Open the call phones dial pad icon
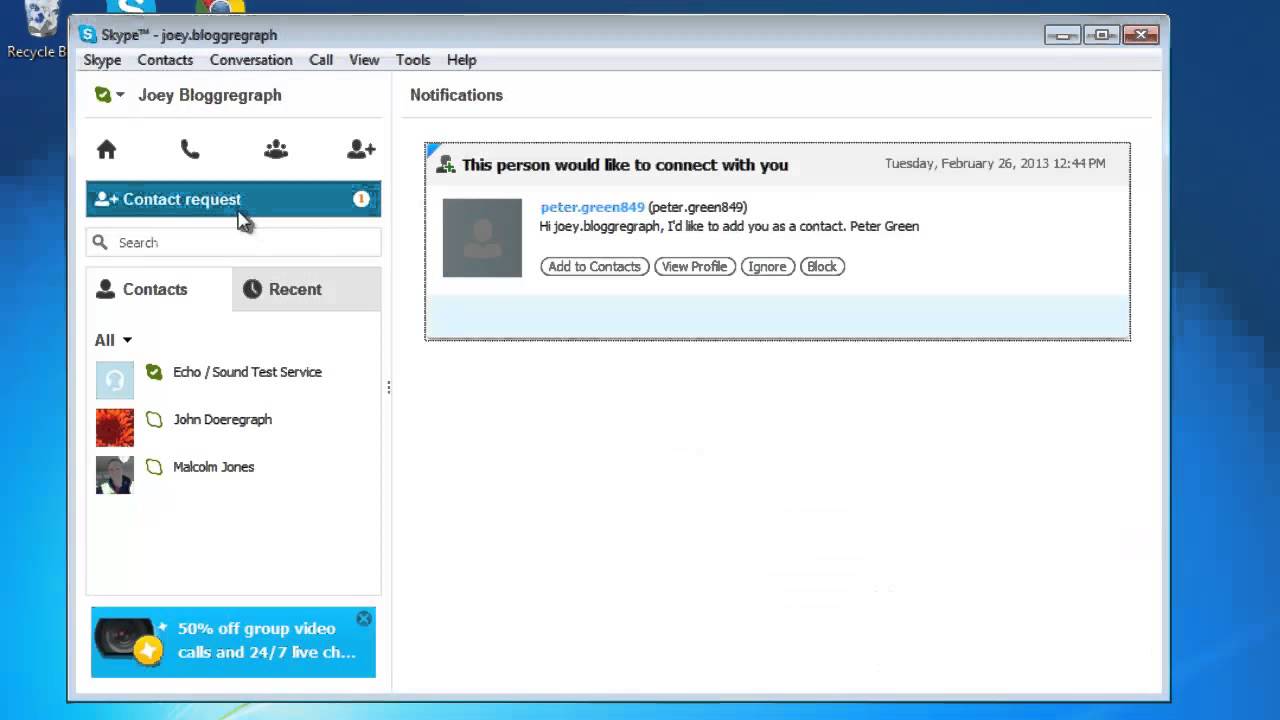This screenshot has height=720, width=1280. 190,149
